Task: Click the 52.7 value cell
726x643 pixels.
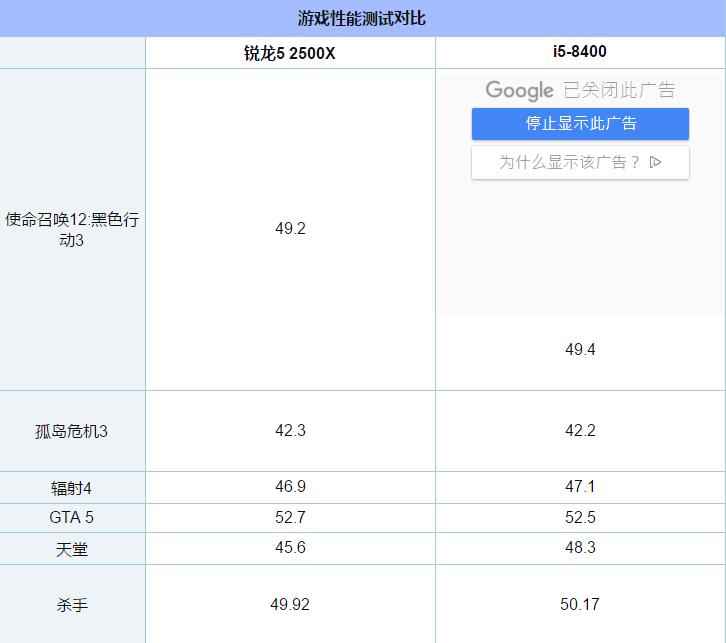Action: tap(290, 518)
